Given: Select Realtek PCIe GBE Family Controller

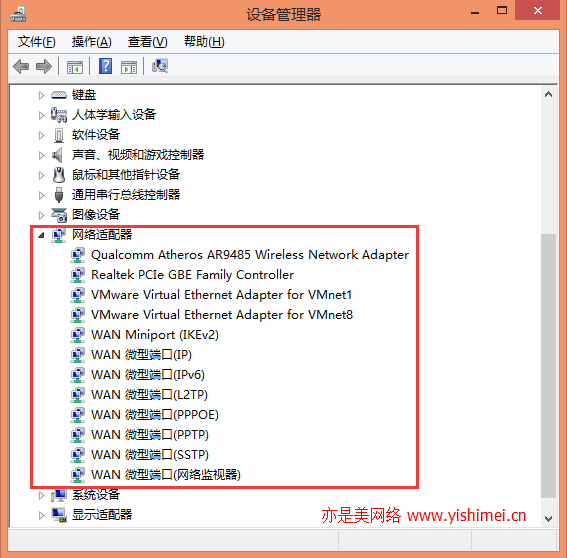Looking at the screenshot, I should click(x=192, y=275).
